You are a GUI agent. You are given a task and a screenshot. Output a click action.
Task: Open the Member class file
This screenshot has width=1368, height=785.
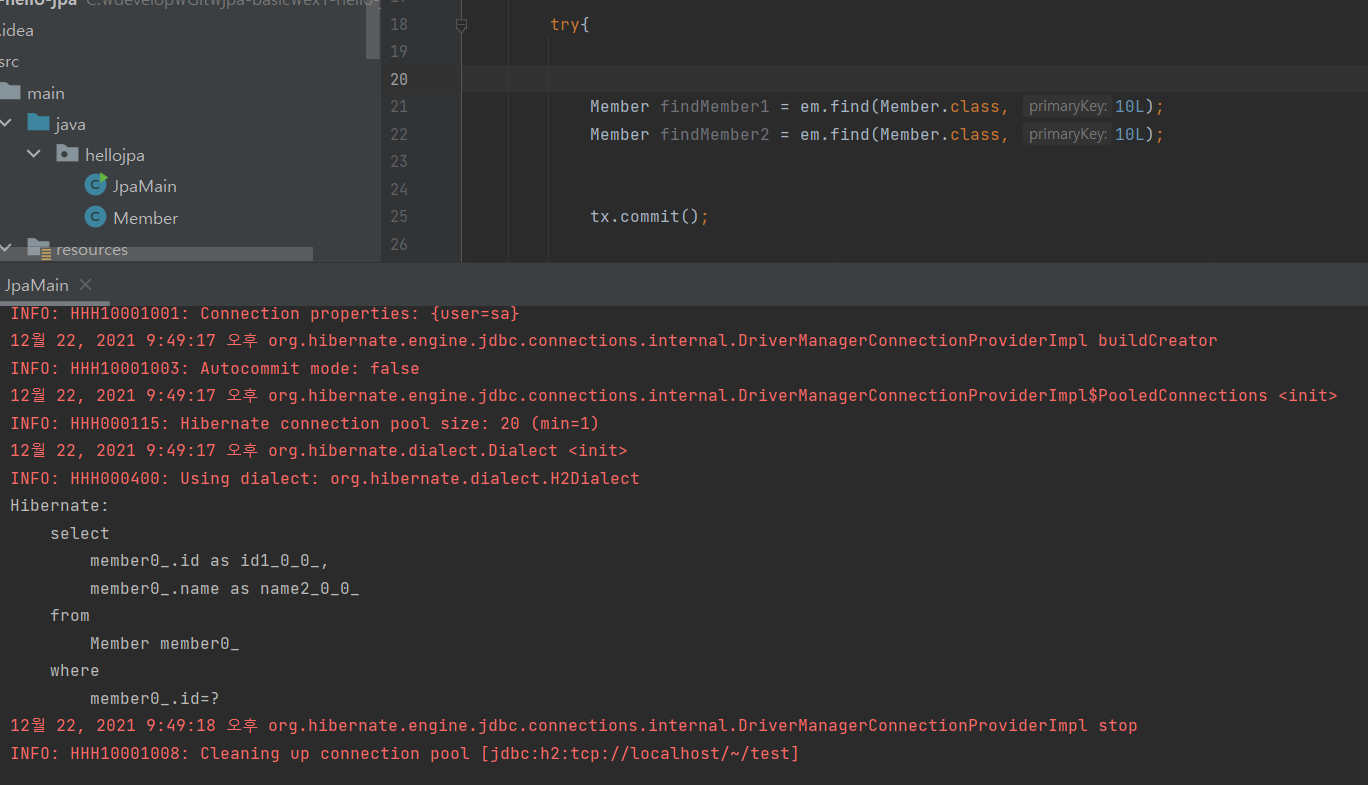[x=145, y=218]
